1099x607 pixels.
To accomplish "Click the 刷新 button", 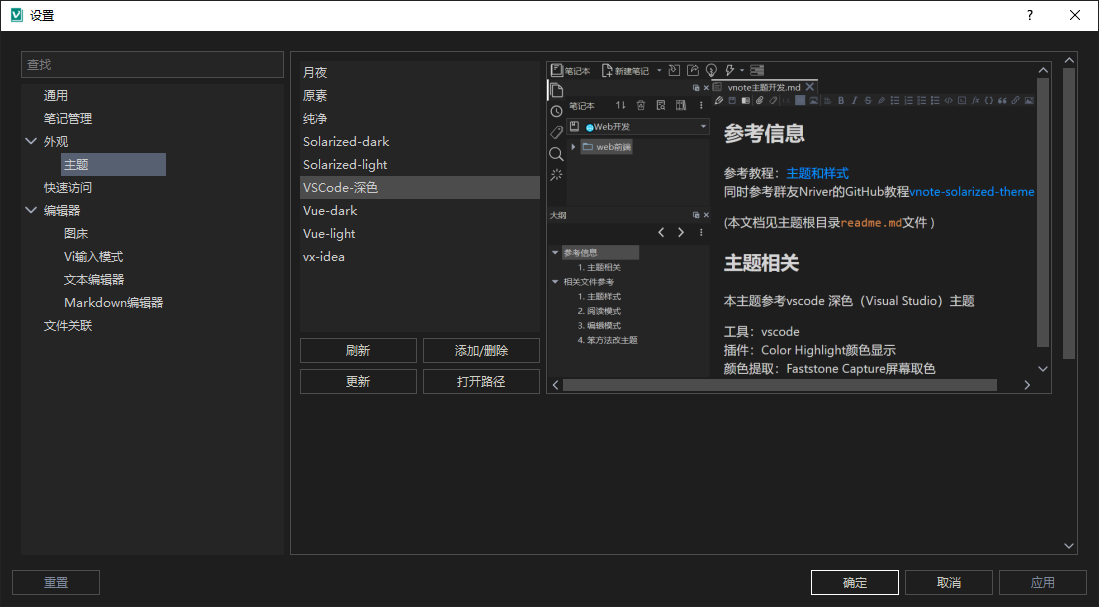I will pyautogui.click(x=358, y=350).
